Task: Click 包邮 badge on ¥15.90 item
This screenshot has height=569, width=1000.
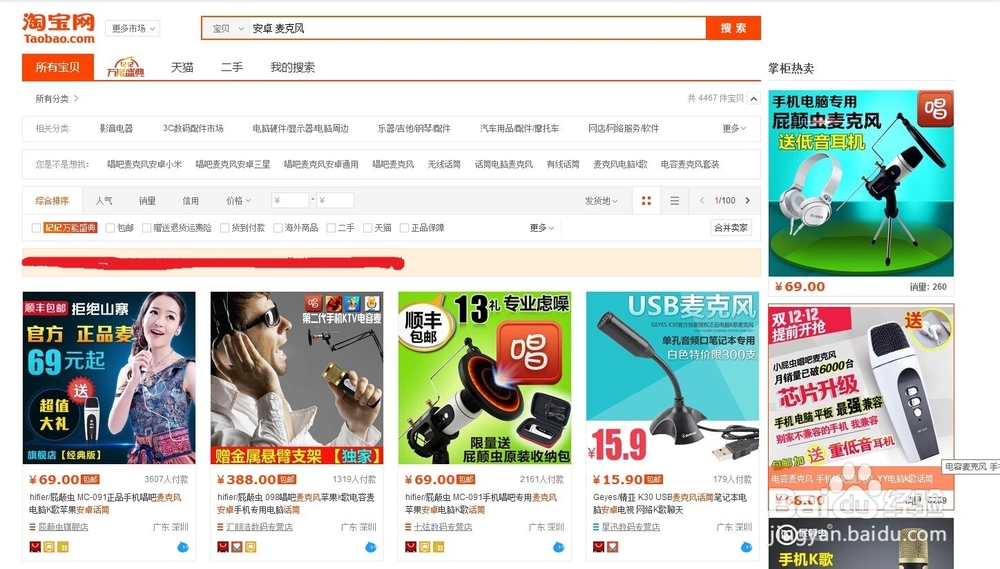Action: [x=654, y=479]
